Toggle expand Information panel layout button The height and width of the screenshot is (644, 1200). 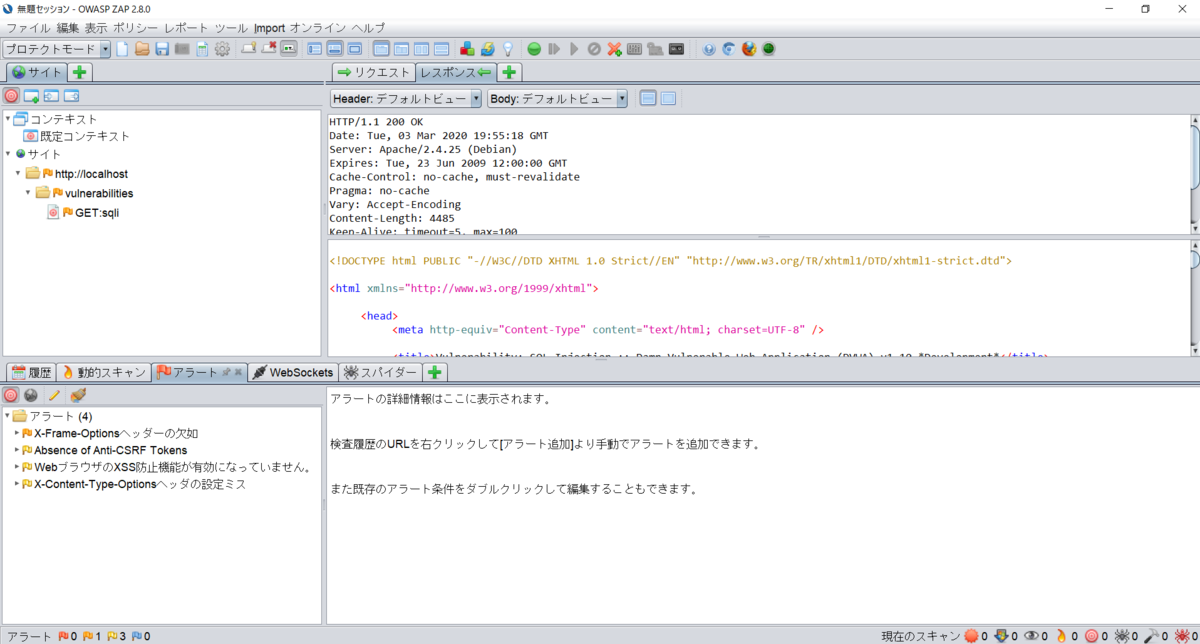[x=335, y=49]
